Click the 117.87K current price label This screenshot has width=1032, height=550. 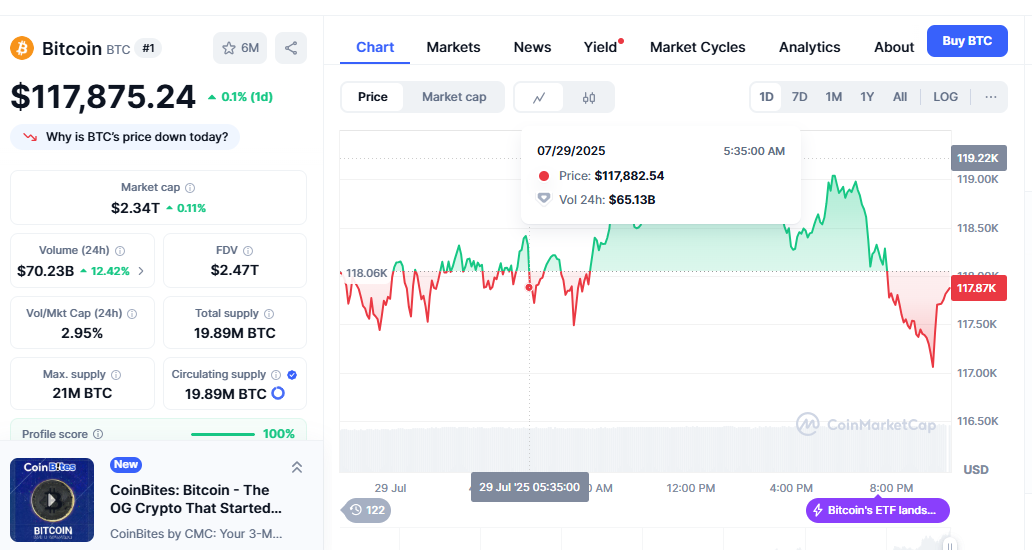[979, 288]
